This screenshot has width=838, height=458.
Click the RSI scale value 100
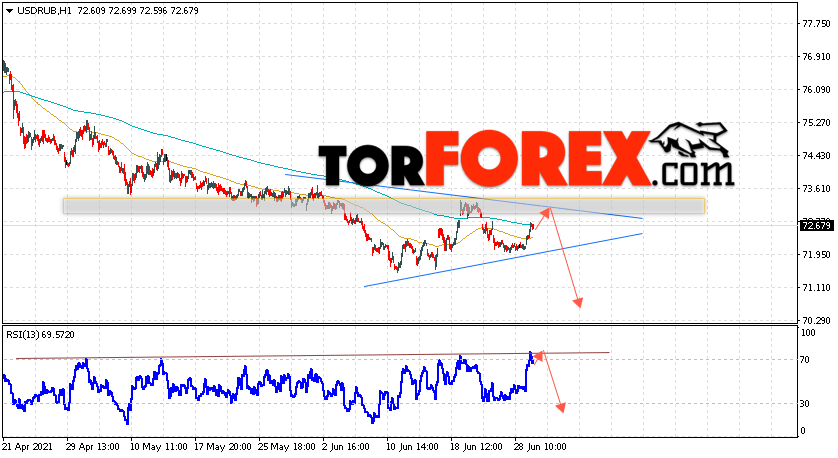808,333
